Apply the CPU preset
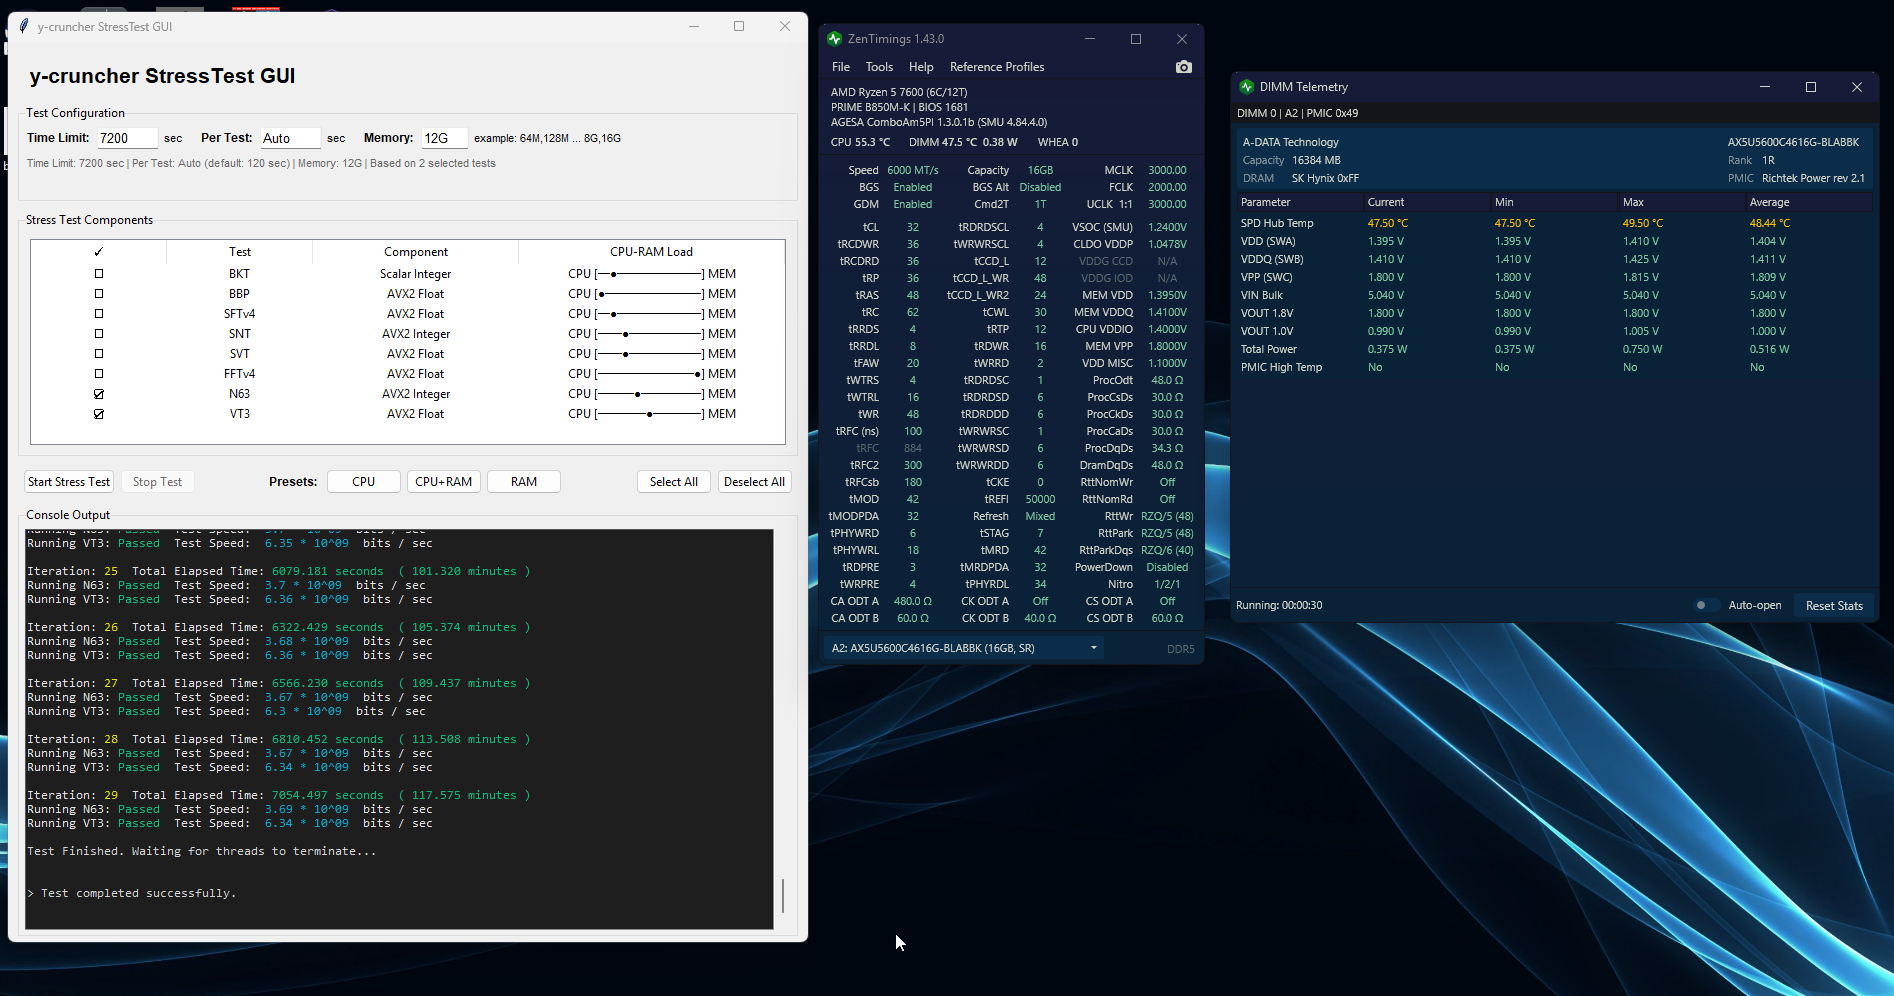1894x996 pixels. point(364,482)
